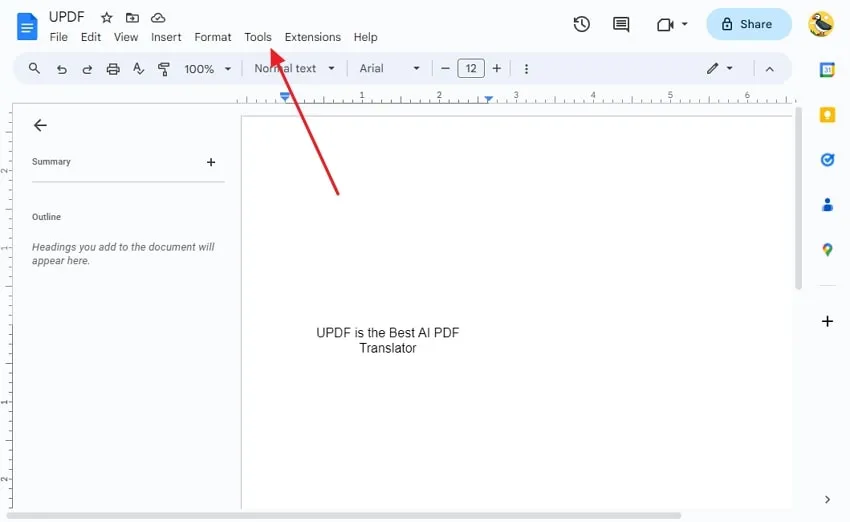
Task: Open the search menus magnifier icon
Action: (x=34, y=68)
